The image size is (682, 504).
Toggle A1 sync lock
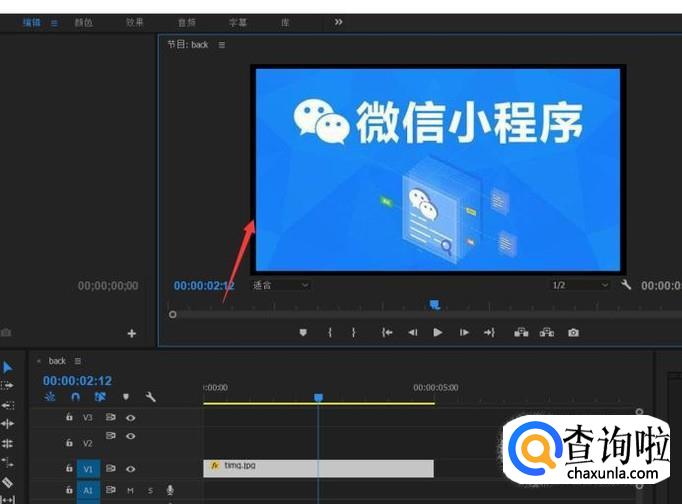click(110, 490)
